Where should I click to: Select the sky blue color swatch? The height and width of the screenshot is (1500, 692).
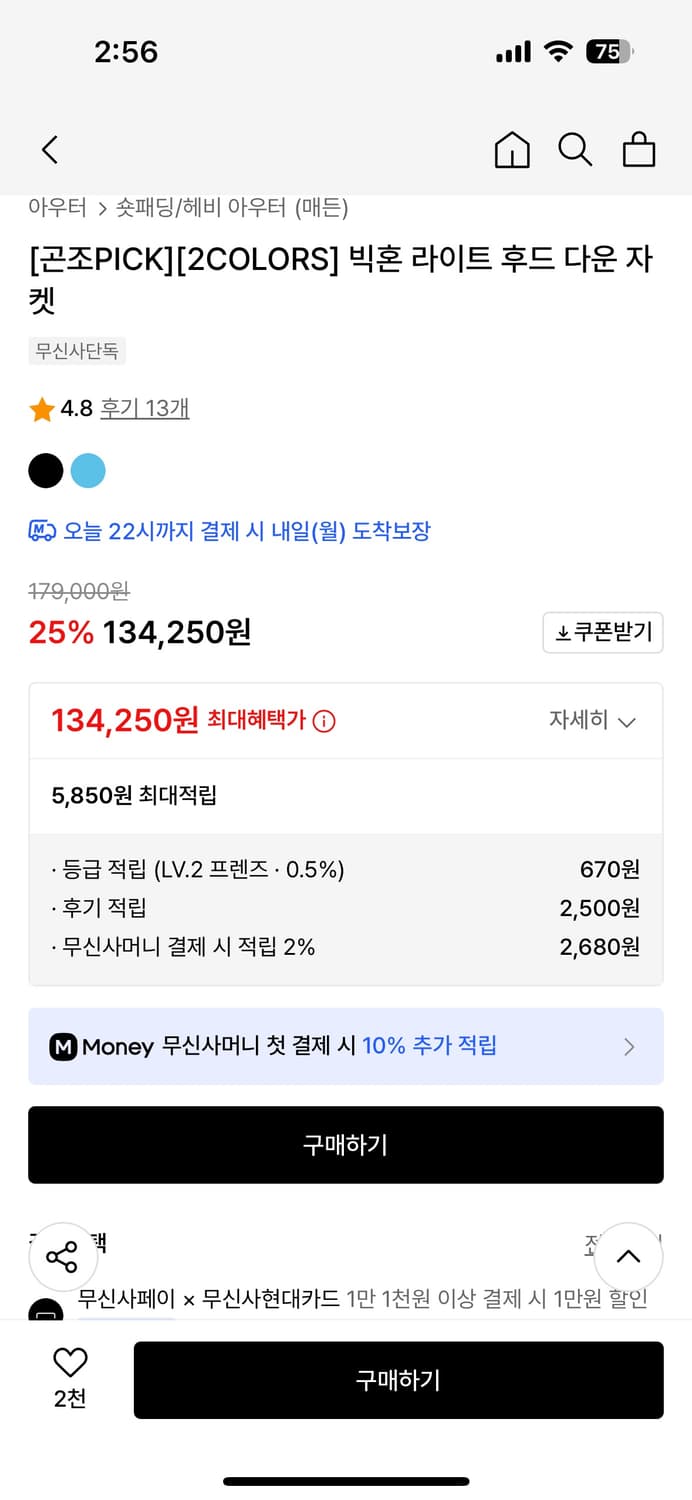click(x=88, y=470)
